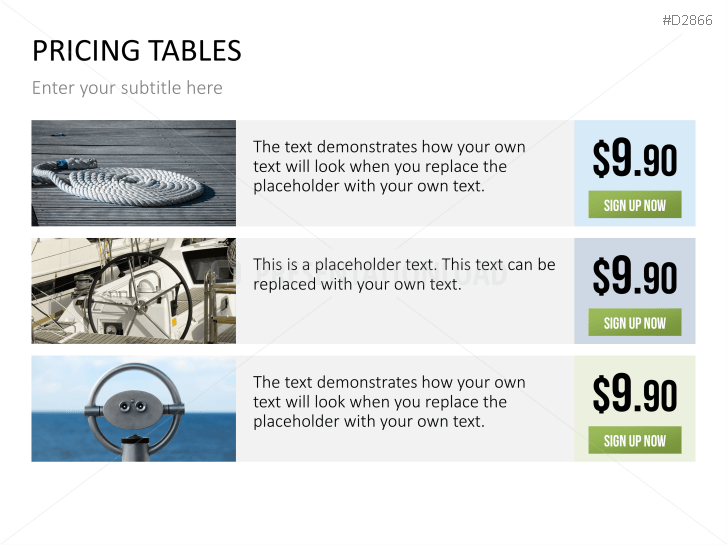
Task: Click the $9.90 price in the middle row
Action: click(x=634, y=277)
